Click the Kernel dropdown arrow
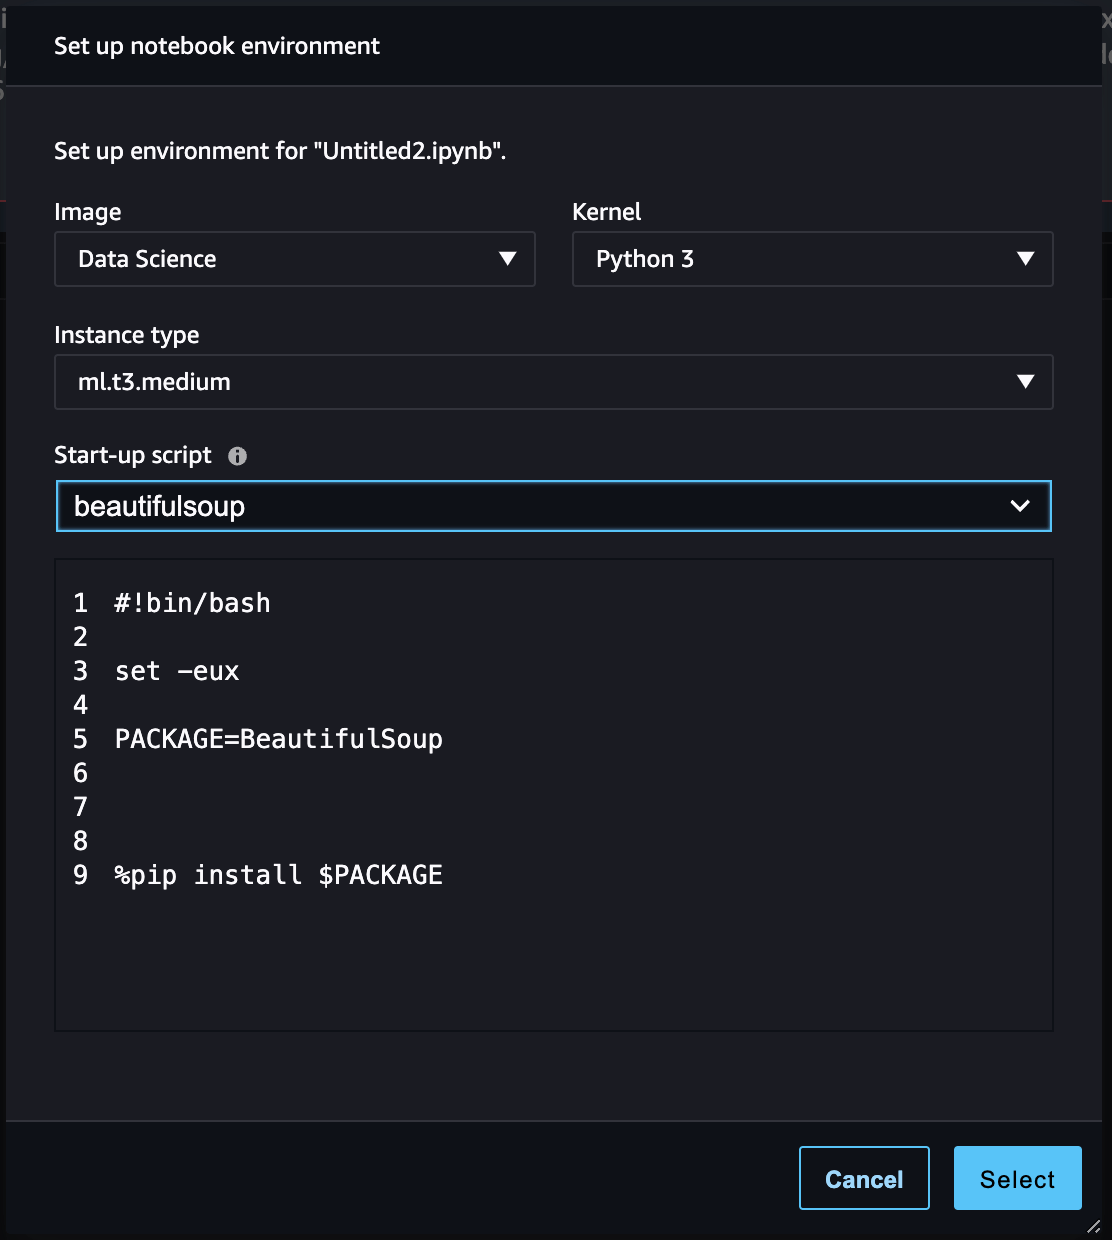Image resolution: width=1112 pixels, height=1240 pixels. [1025, 259]
